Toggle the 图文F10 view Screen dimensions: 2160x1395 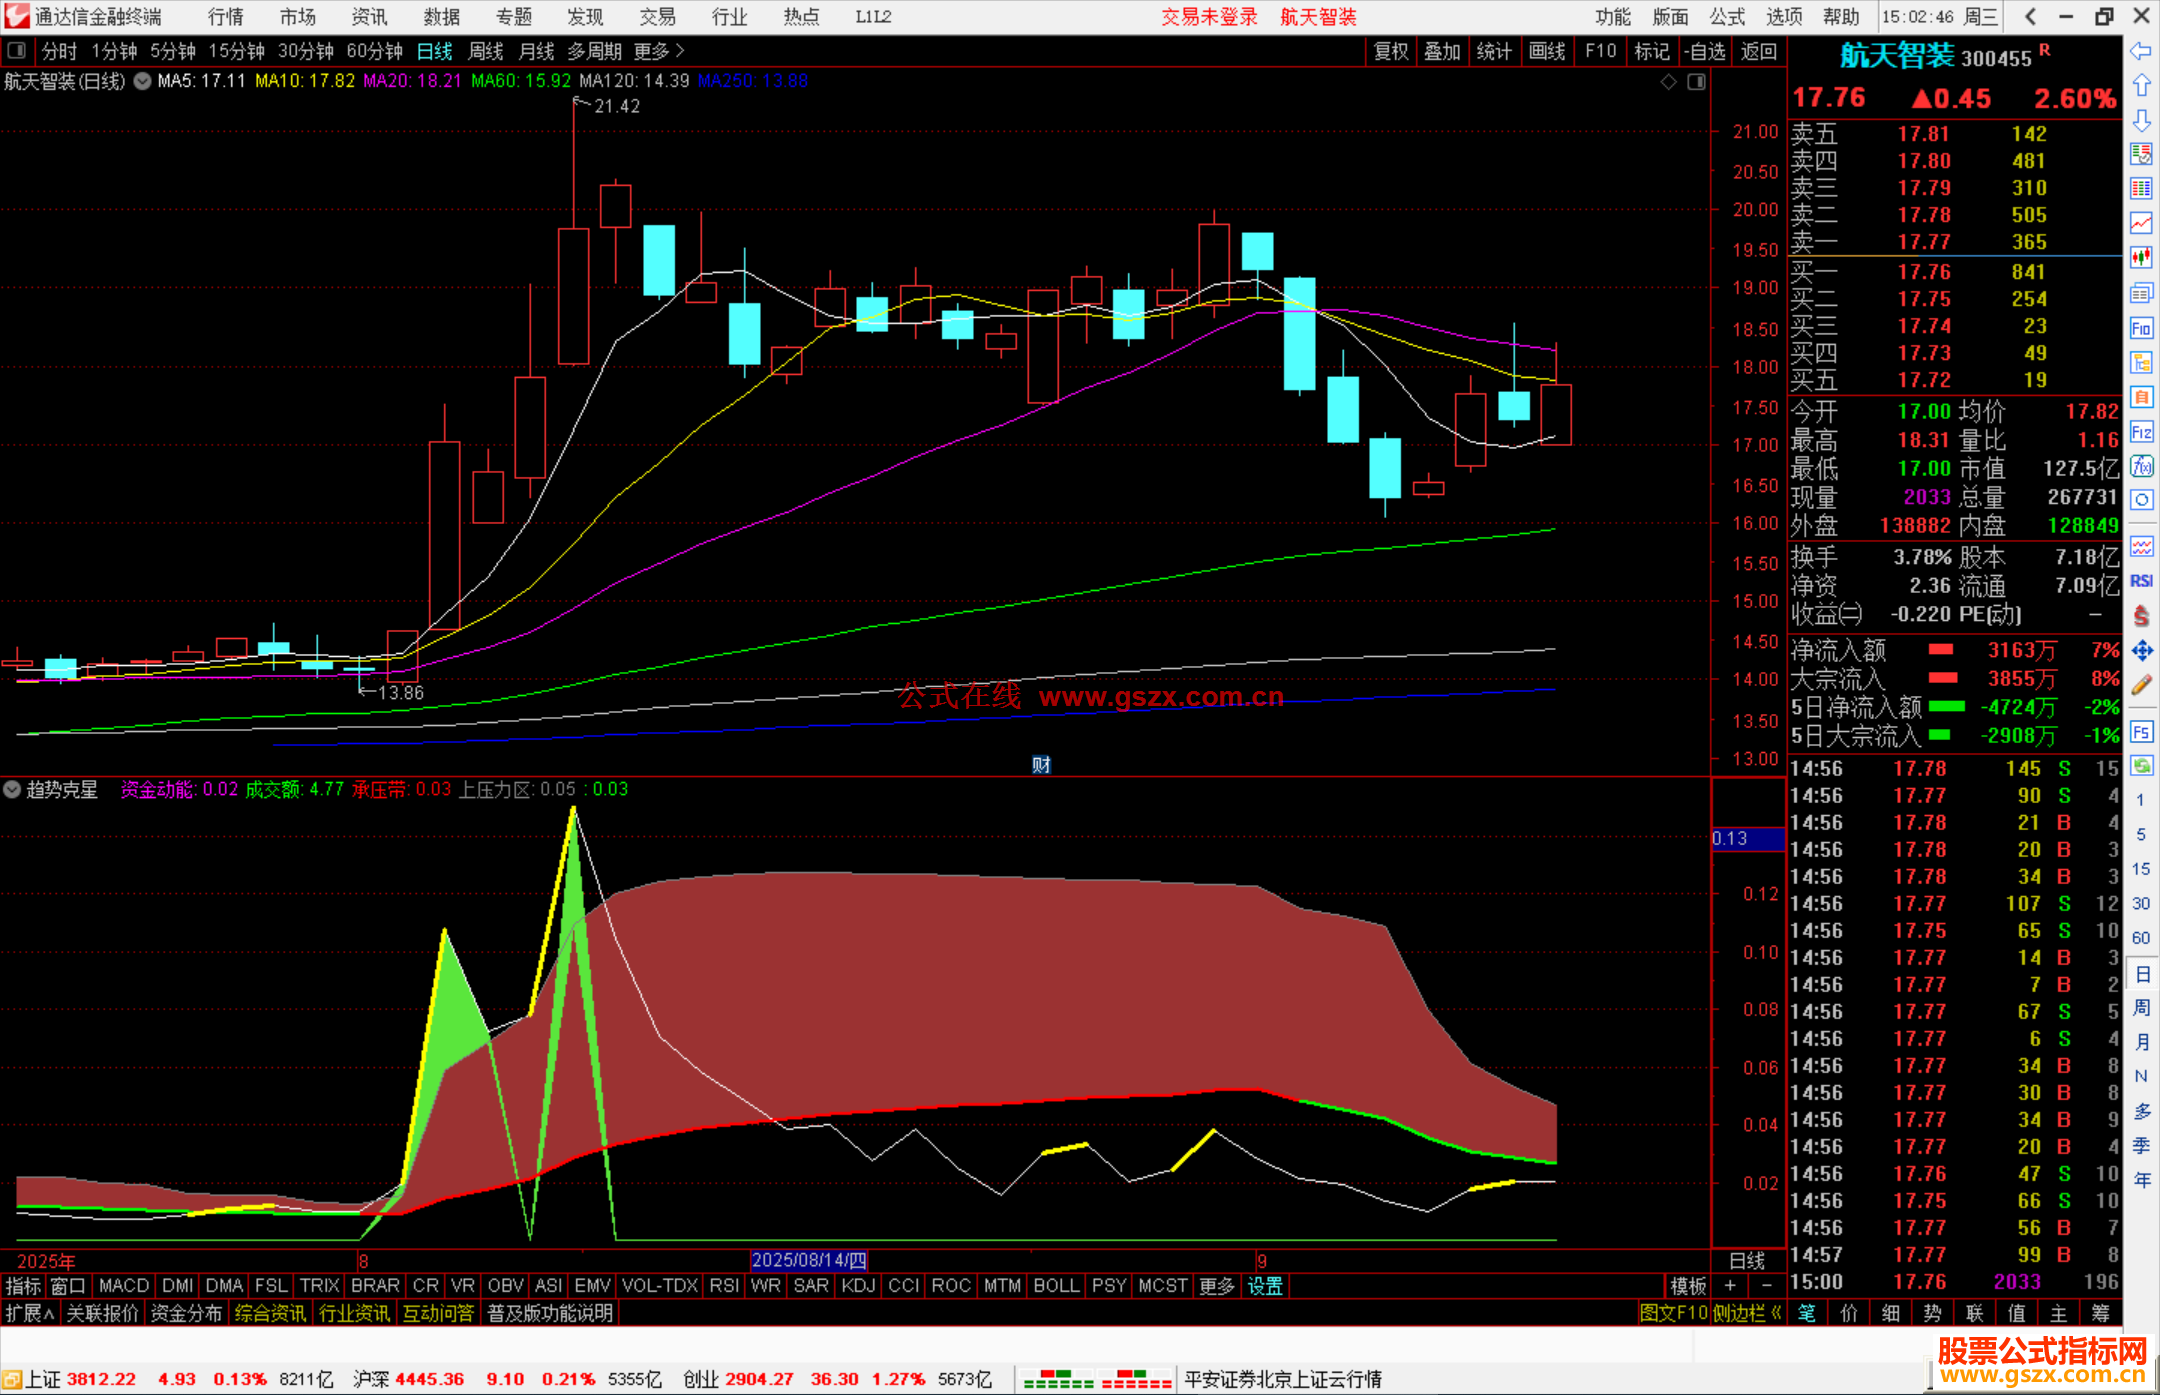(1673, 1313)
